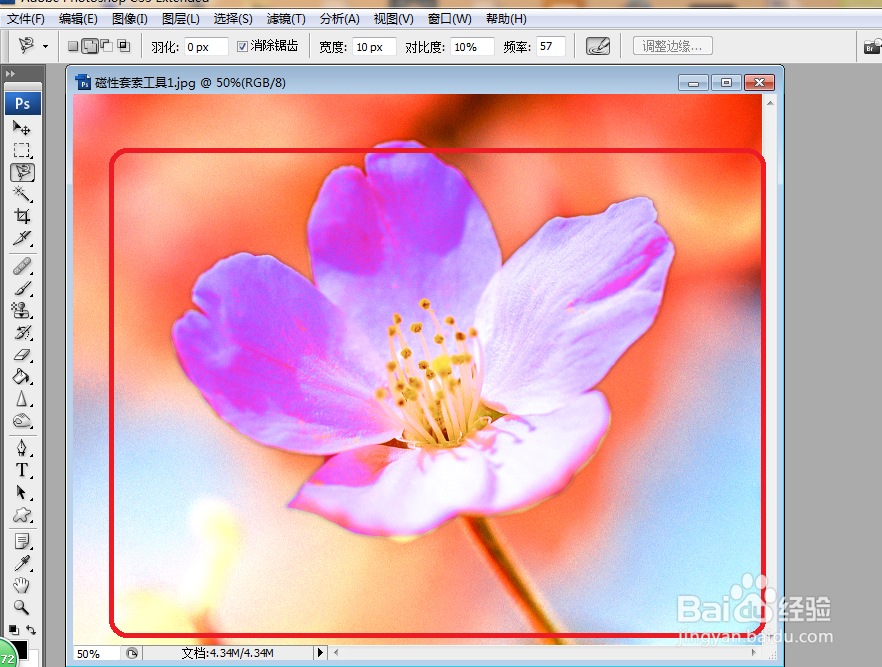Click the 频率 frequency input field
Viewport: 882px width, 667px height.
pos(551,46)
